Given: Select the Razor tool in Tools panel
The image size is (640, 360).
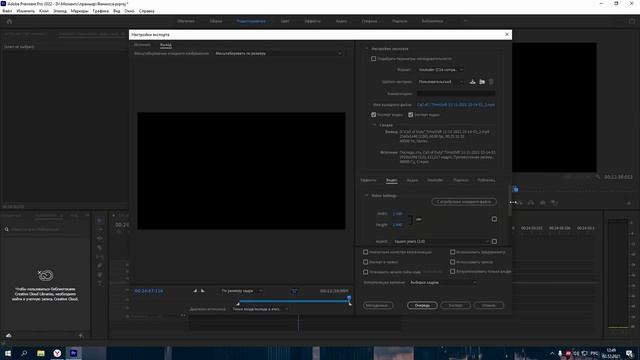Looking at the screenshot, I should pos(100,248).
